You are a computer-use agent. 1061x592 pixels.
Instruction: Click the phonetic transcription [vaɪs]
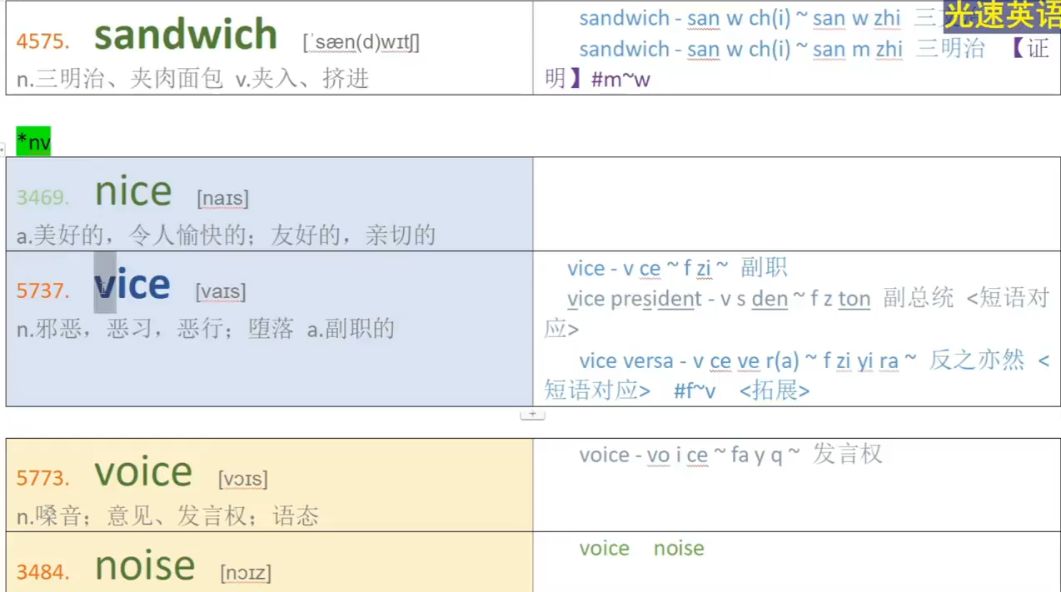[x=221, y=292]
